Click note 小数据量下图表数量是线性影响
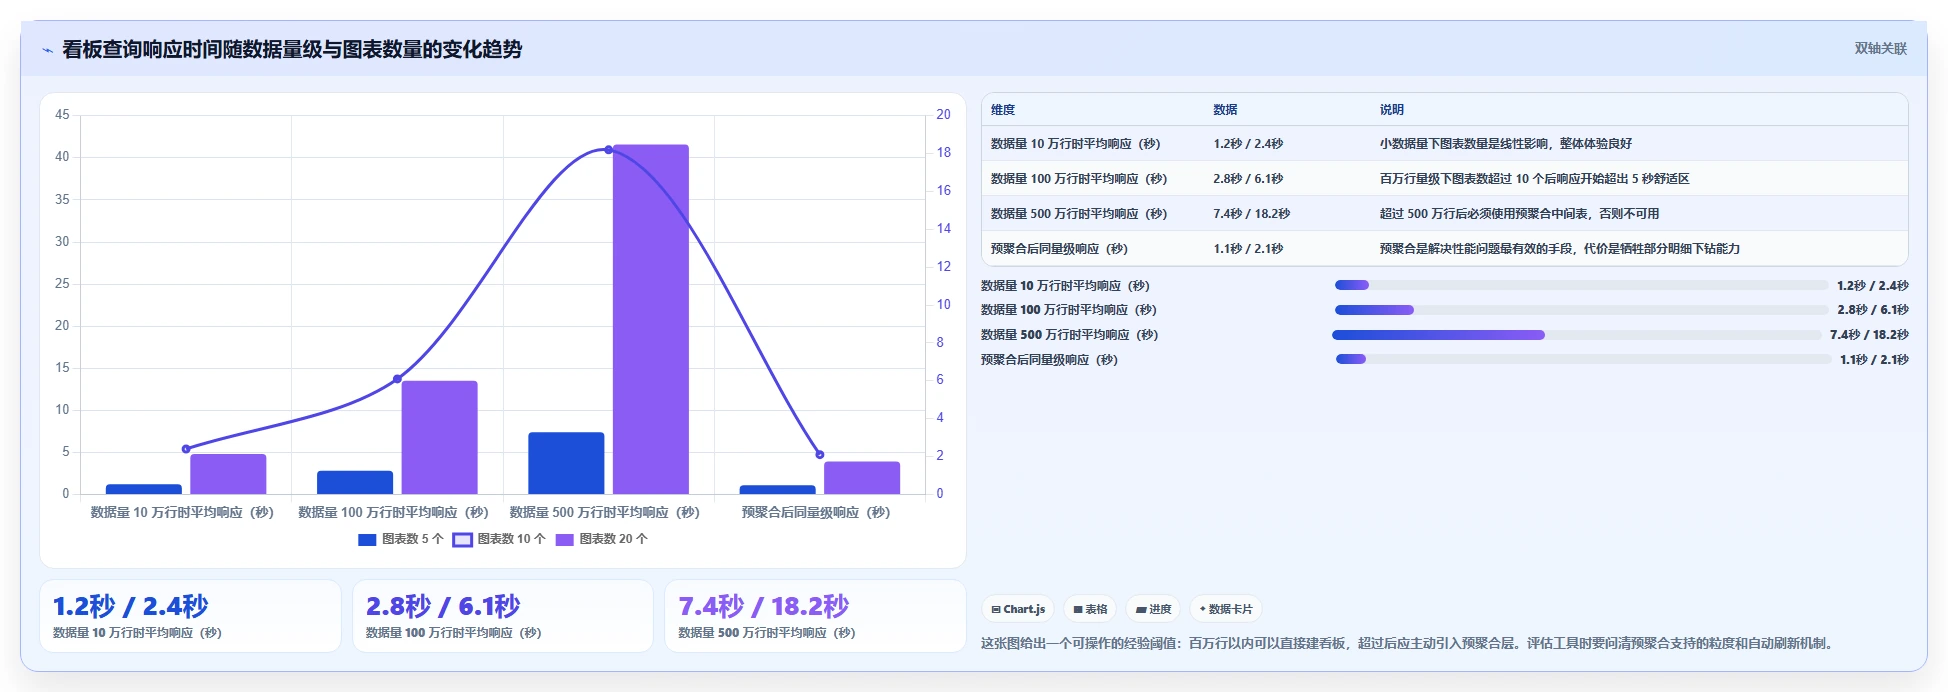Image resolution: width=1948 pixels, height=692 pixels. click(1506, 144)
